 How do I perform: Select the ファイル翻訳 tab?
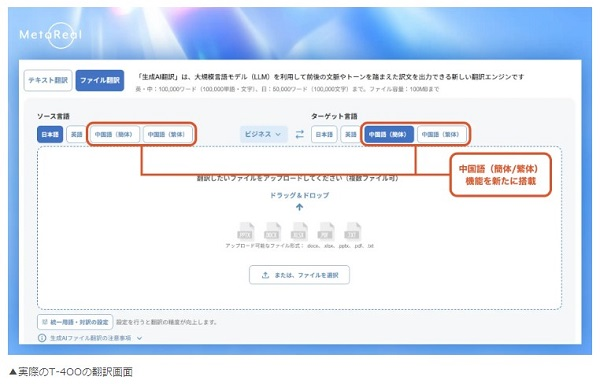[100, 80]
